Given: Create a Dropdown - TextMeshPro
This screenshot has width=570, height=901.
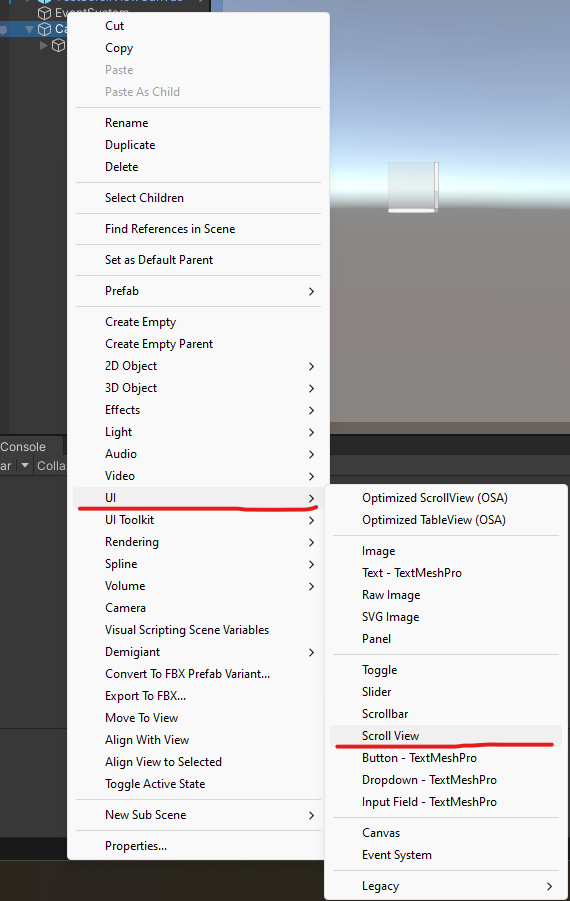Looking at the screenshot, I should click(x=446, y=780).
